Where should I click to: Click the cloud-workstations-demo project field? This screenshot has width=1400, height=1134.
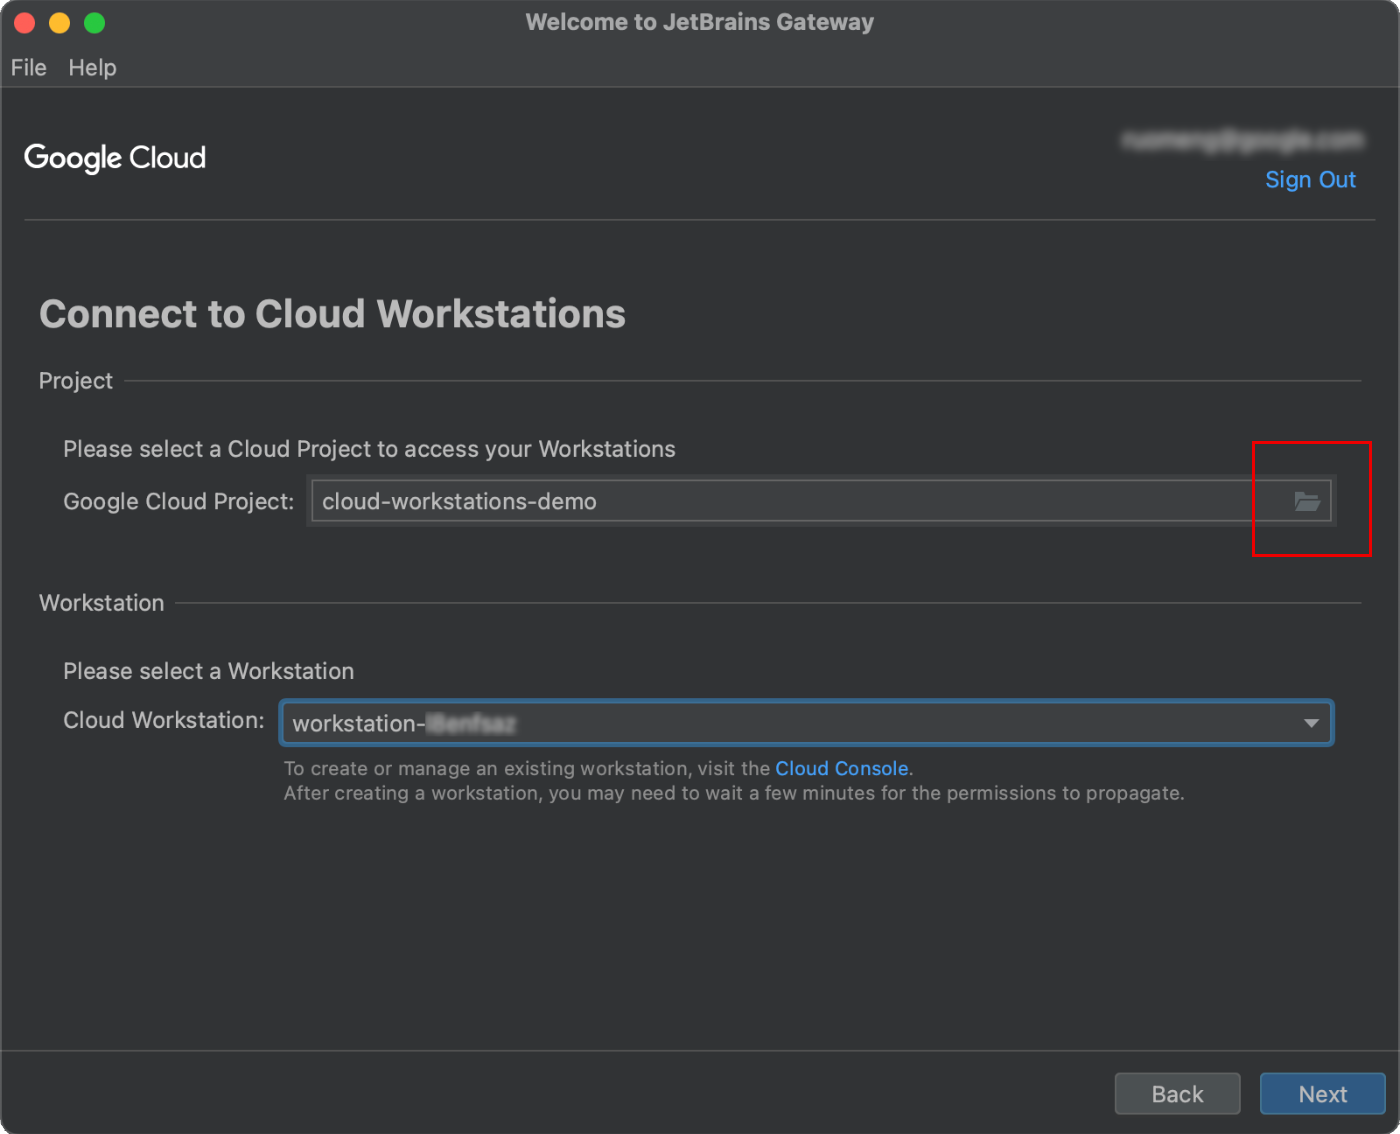click(700, 501)
